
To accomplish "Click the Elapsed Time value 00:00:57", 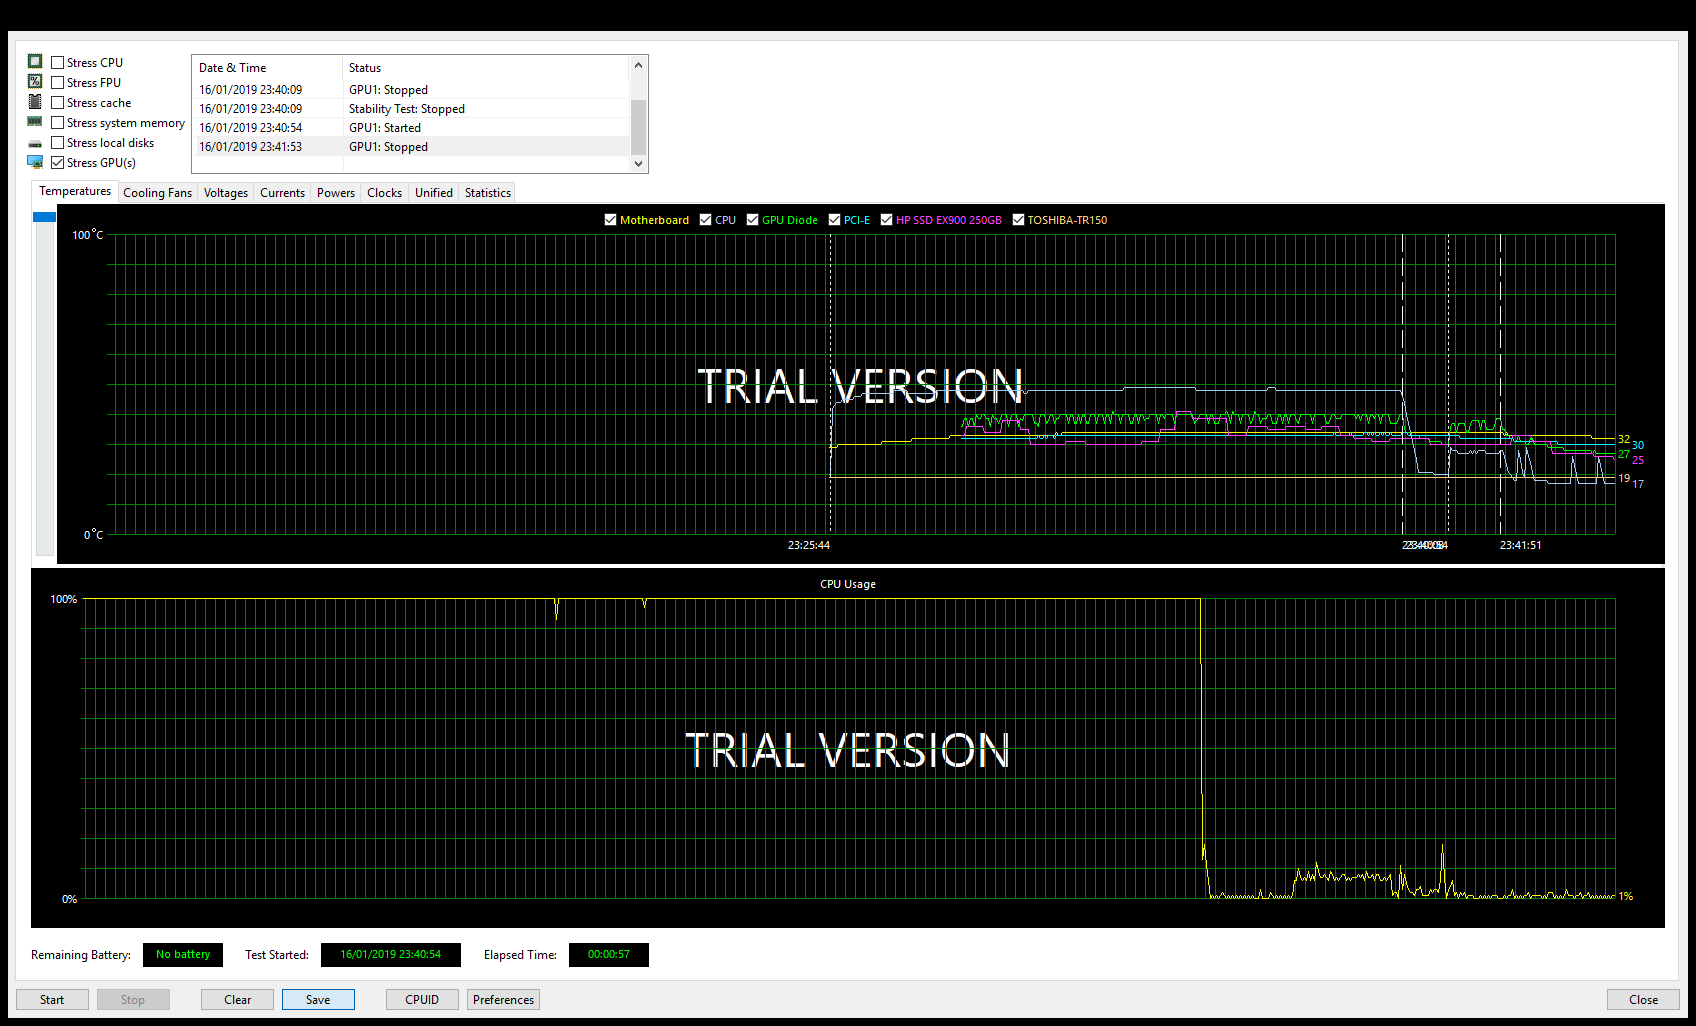I will point(609,955).
